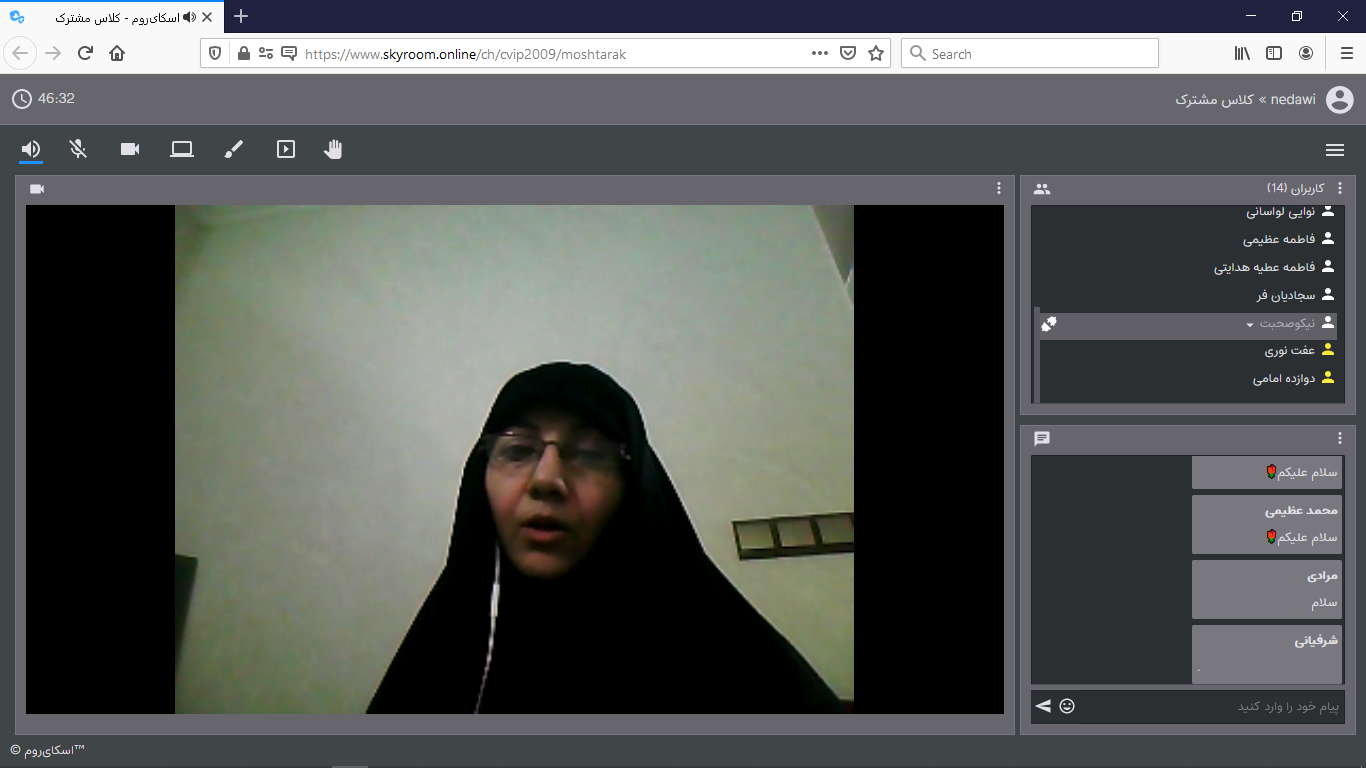
Task: Go forward in the browser
Action: point(53,54)
